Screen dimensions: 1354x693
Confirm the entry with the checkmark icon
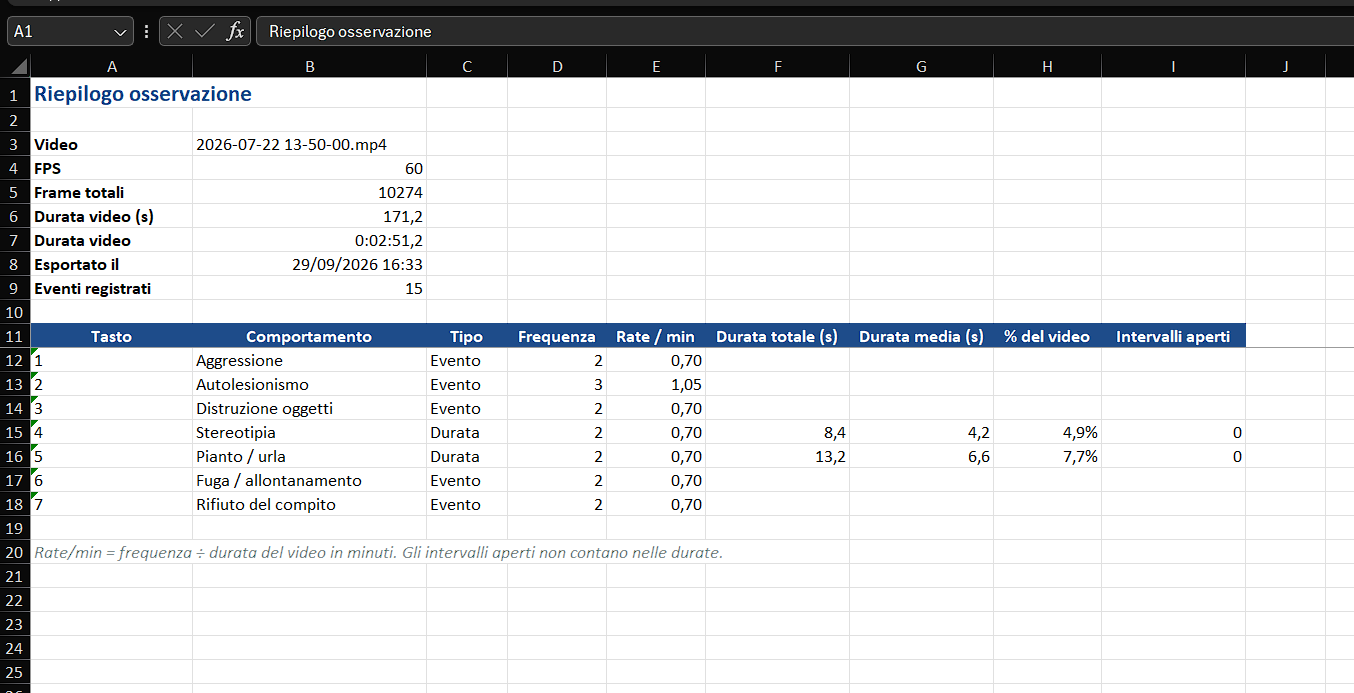pos(205,31)
